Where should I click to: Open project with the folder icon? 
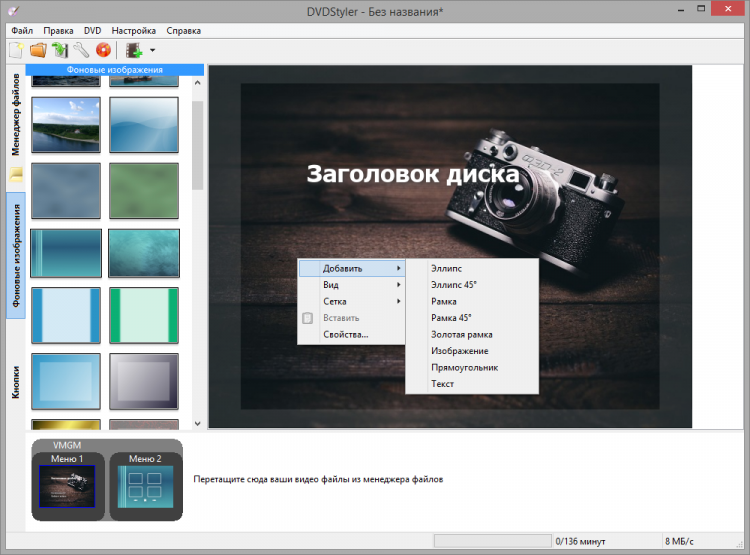[38, 49]
